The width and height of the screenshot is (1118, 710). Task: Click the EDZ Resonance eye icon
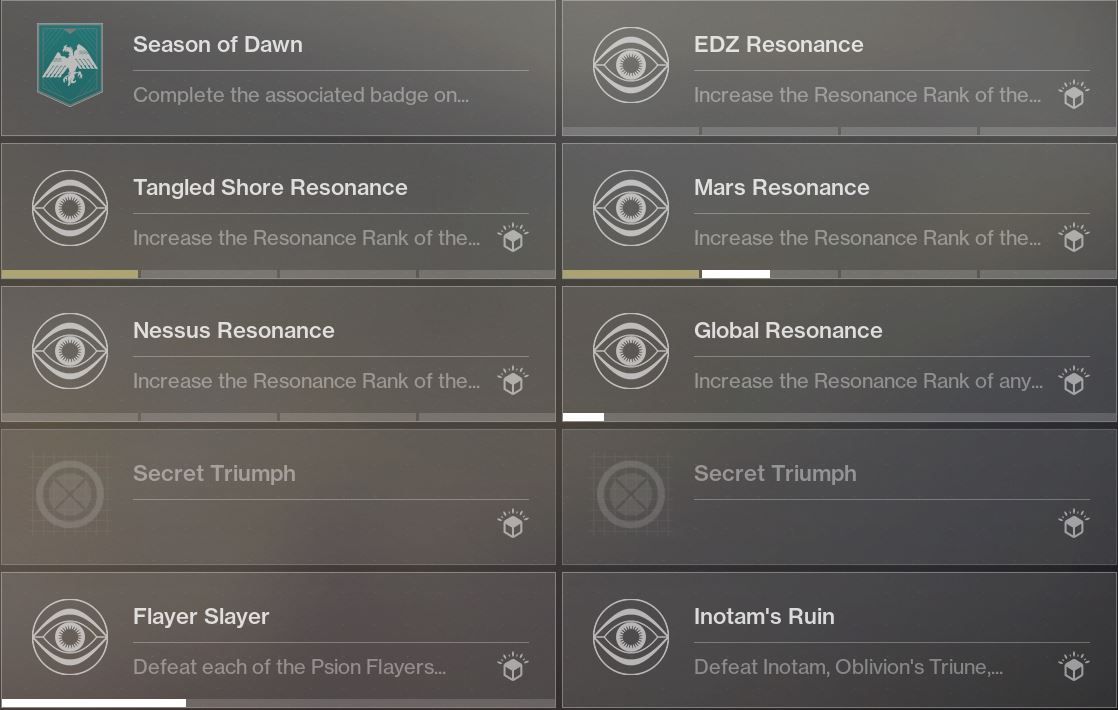(x=631, y=65)
